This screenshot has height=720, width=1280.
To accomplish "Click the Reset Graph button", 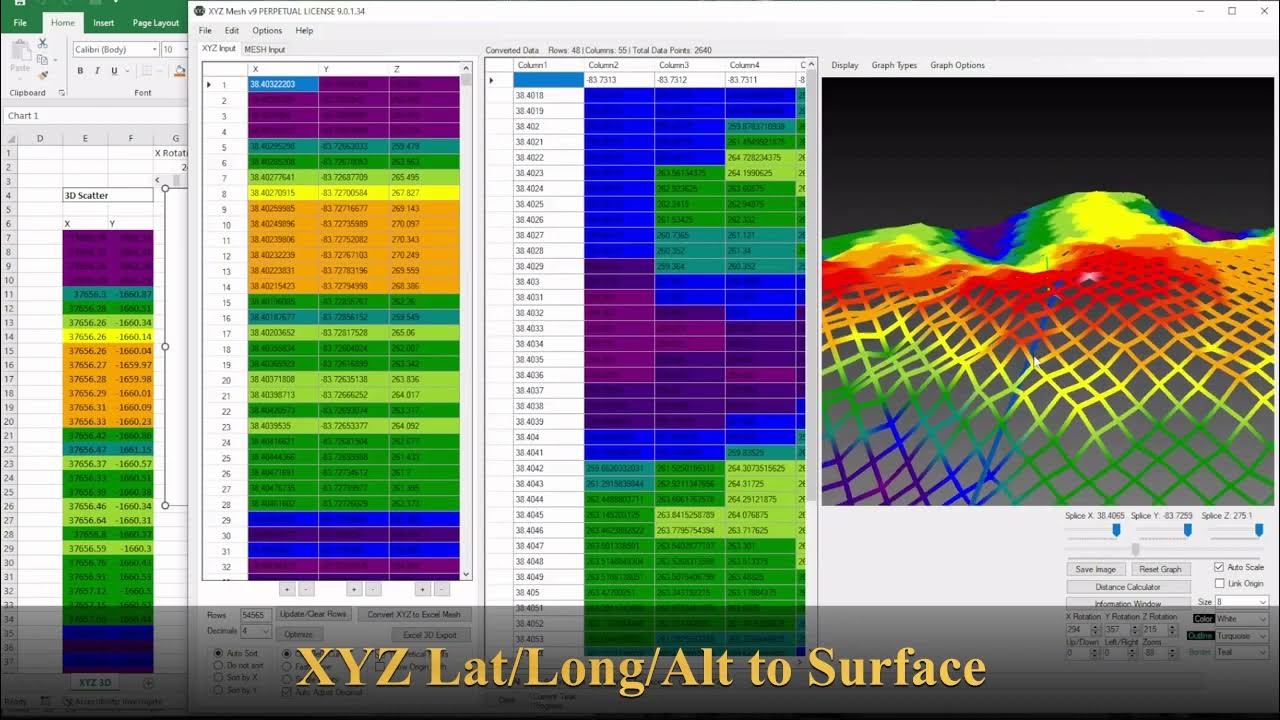I will click(x=1160, y=569).
